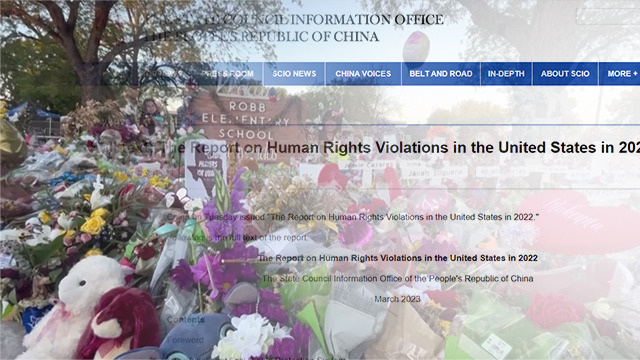This screenshot has width=640, height=360.
Task: Click the bold centered report title in the body
Action: (x=398, y=258)
